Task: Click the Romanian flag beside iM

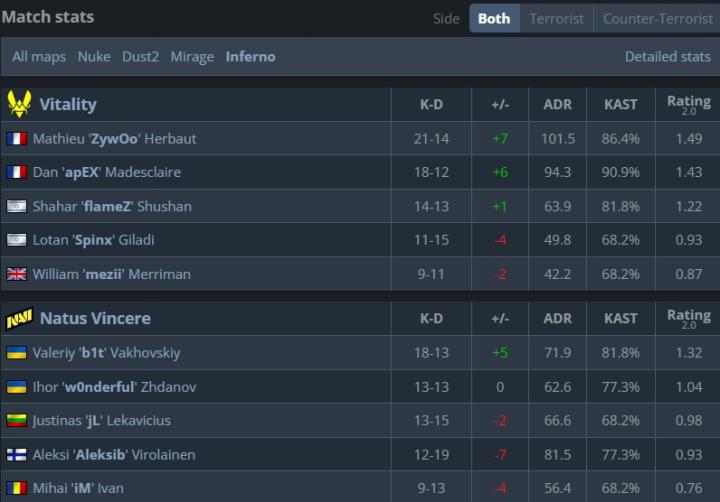Action: (16, 489)
